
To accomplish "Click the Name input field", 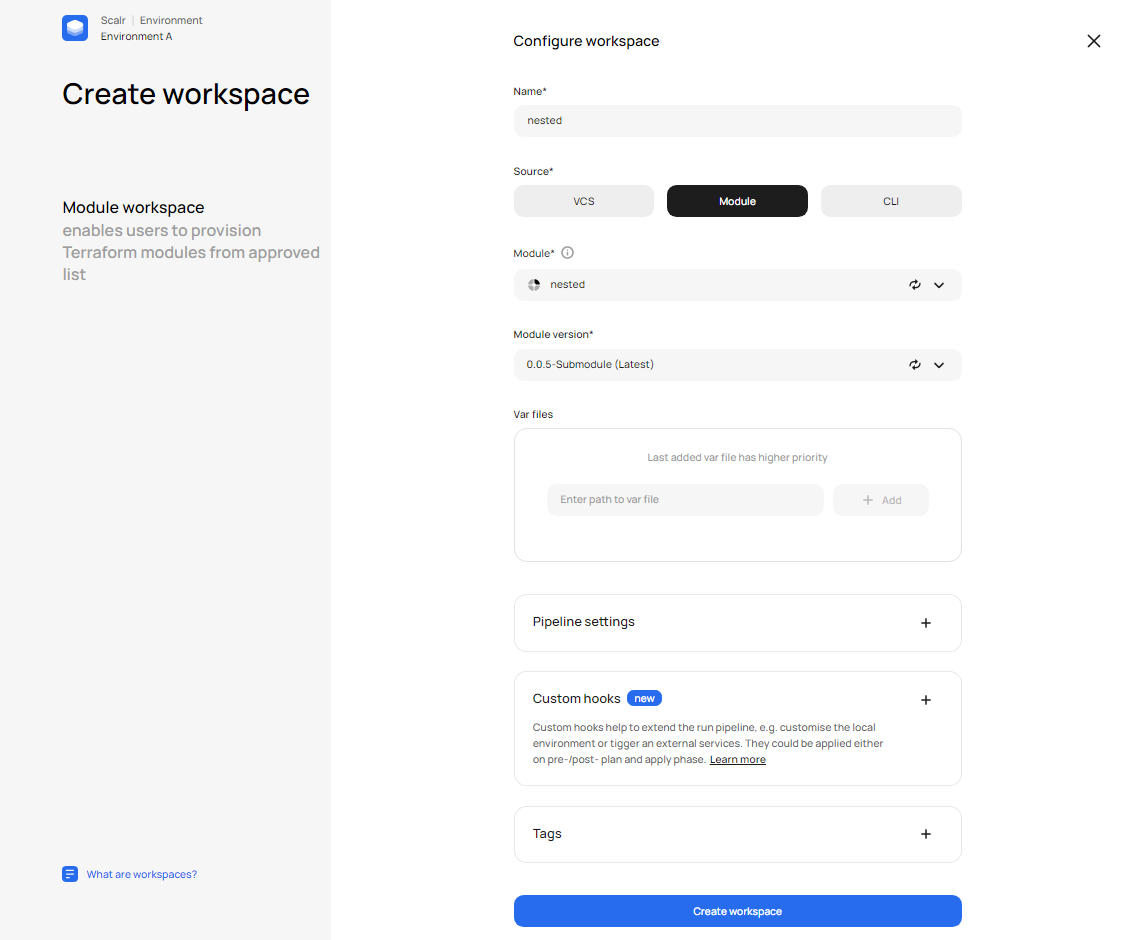I will coord(738,121).
